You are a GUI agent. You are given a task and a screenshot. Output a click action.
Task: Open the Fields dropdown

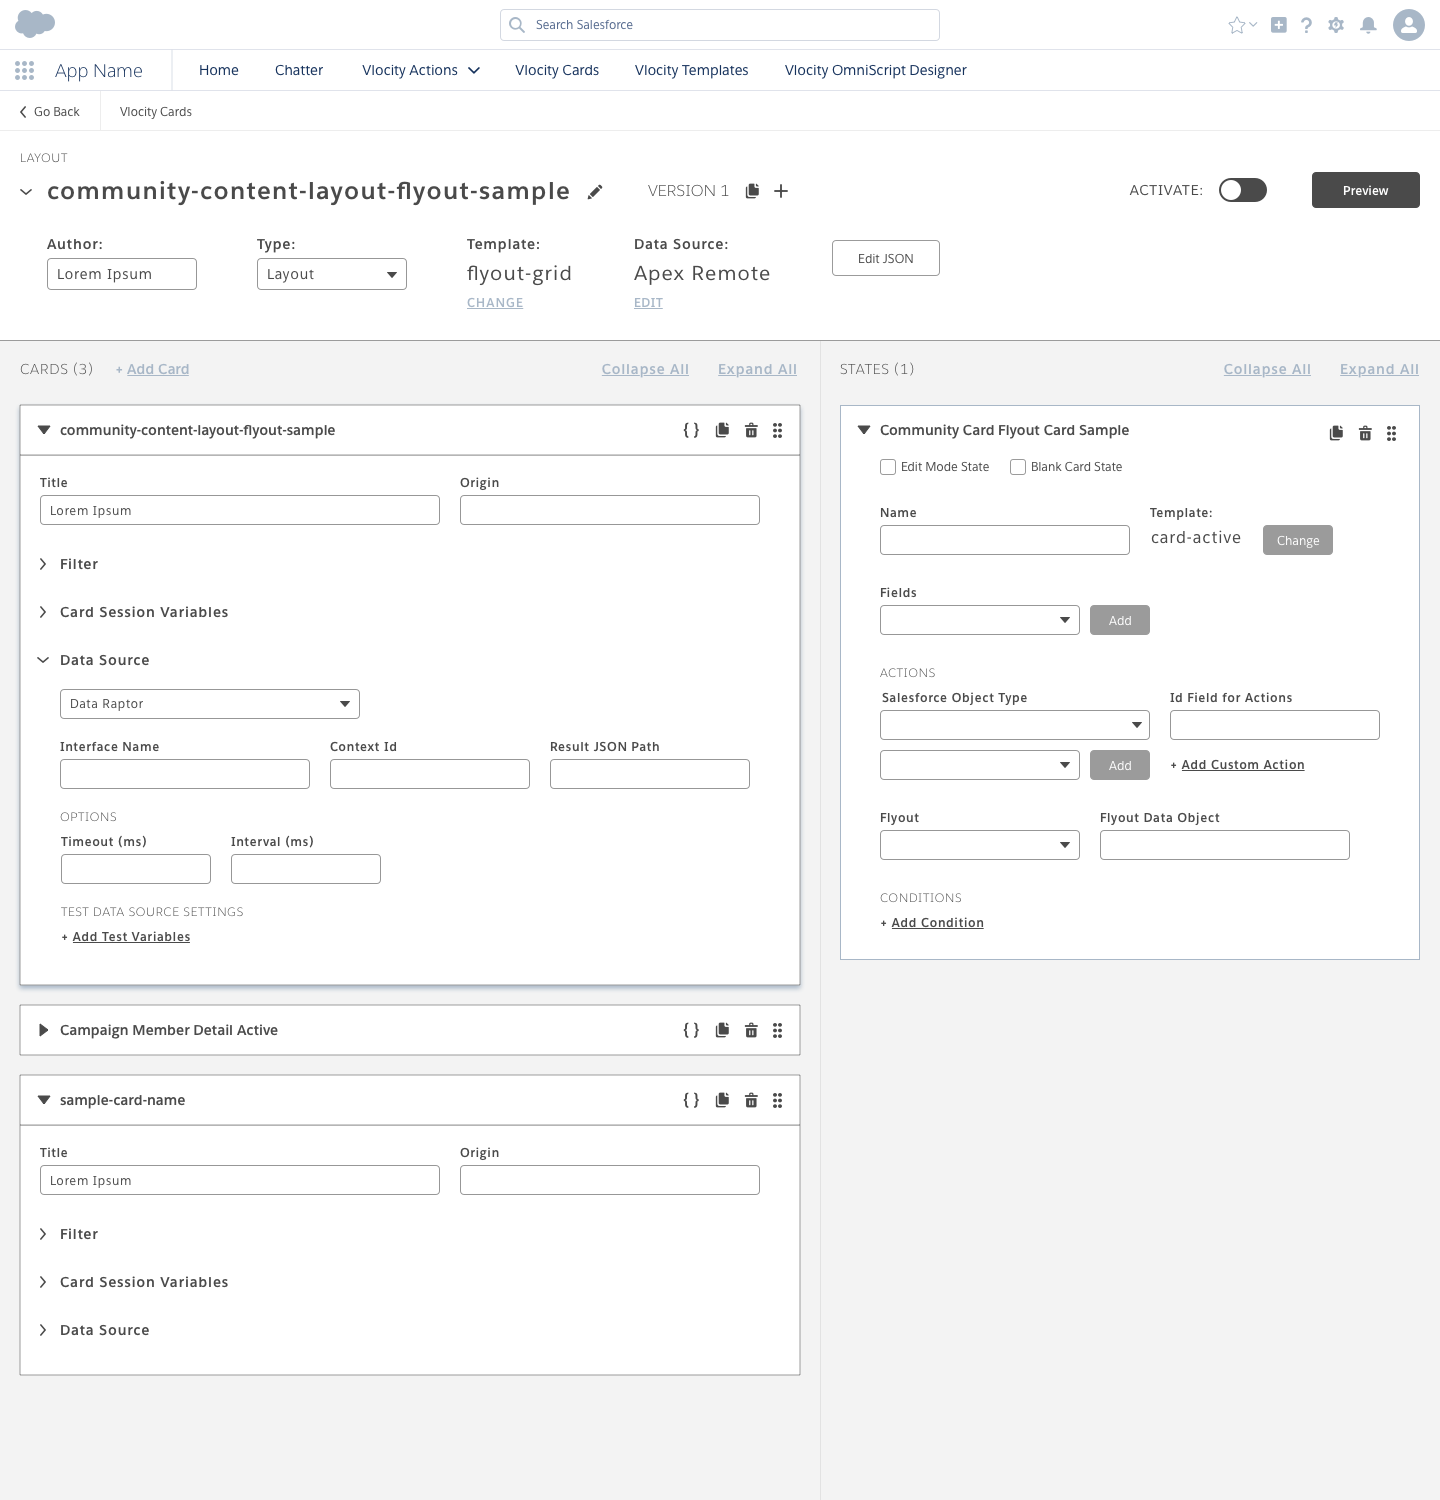[x=980, y=620]
